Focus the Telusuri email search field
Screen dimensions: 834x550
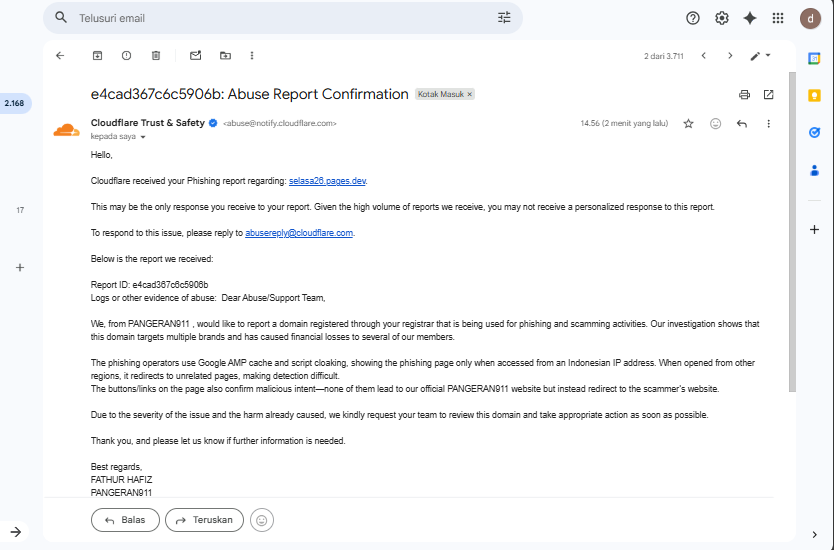pyautogui.click(x=282, y=18)
